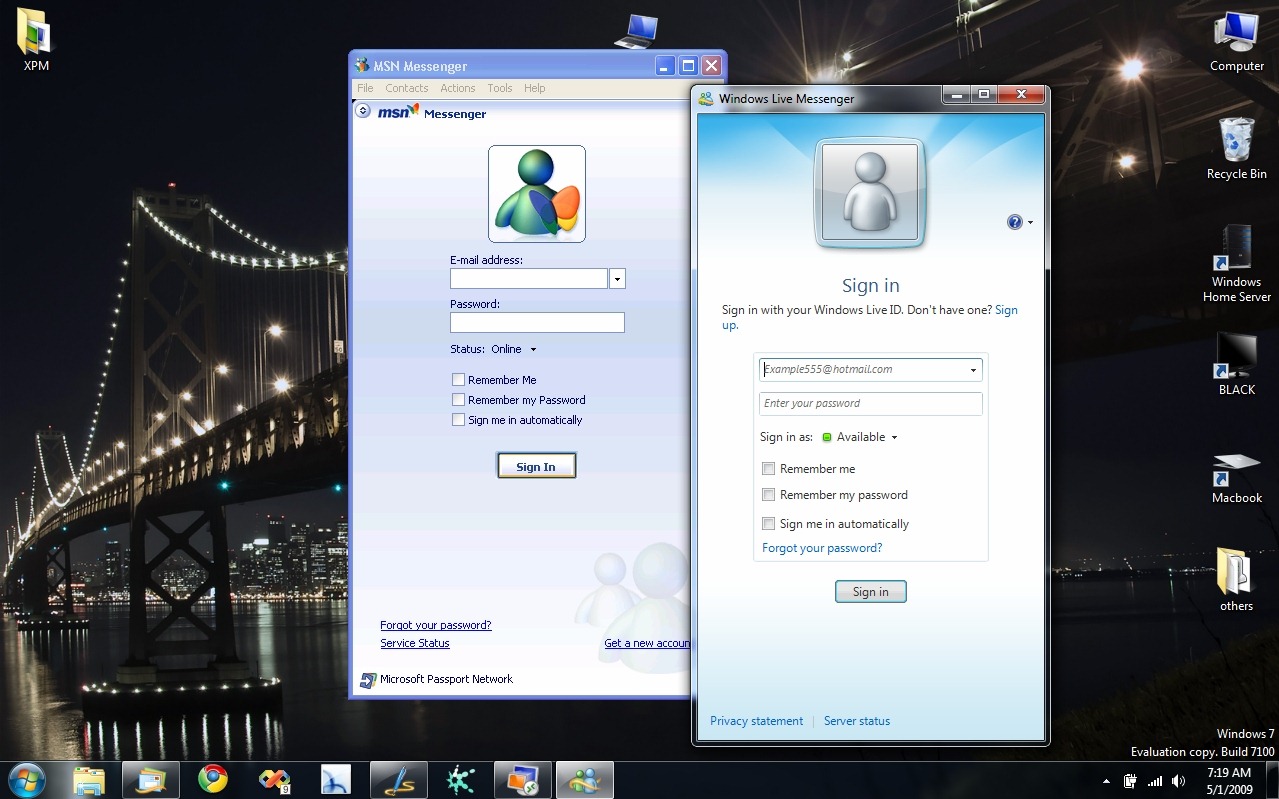Open the Computer desktop icon

pos(1237,42)
